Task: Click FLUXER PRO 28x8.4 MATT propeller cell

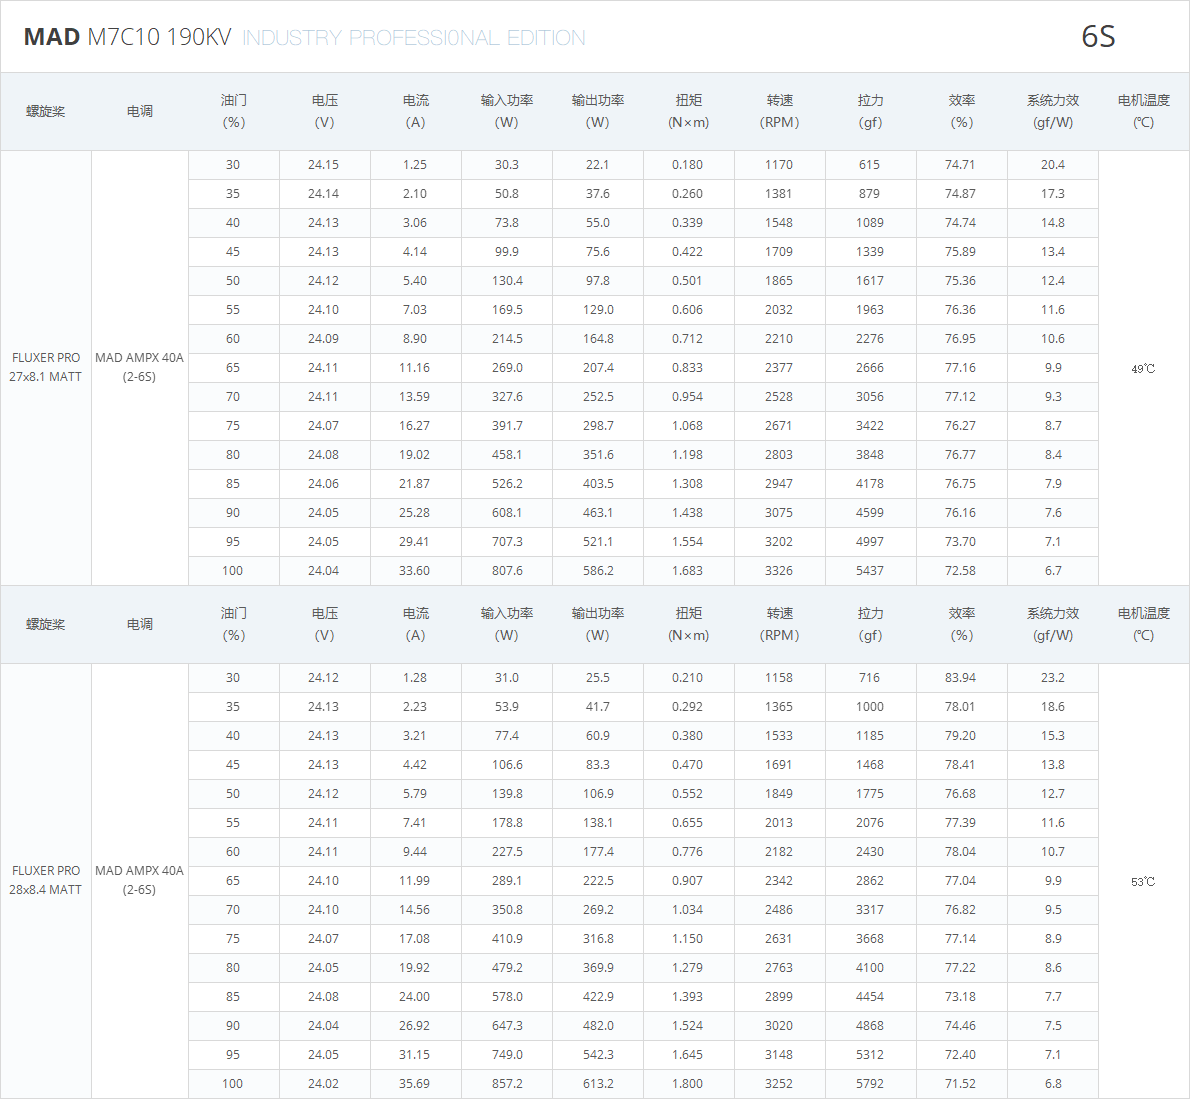Action: (x=46, y=880)
